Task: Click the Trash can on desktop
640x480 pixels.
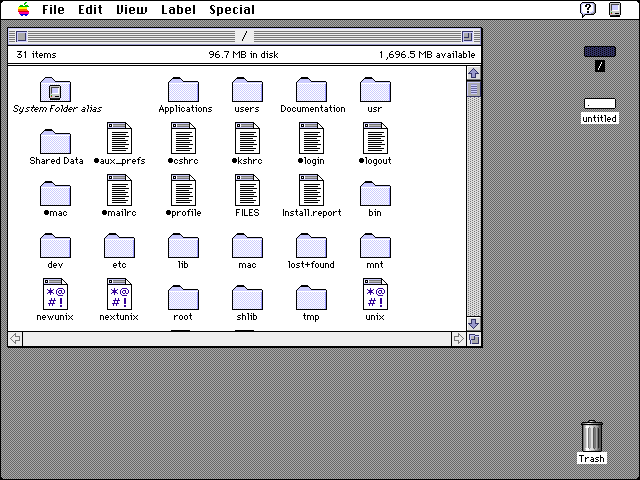Action: 592,436
